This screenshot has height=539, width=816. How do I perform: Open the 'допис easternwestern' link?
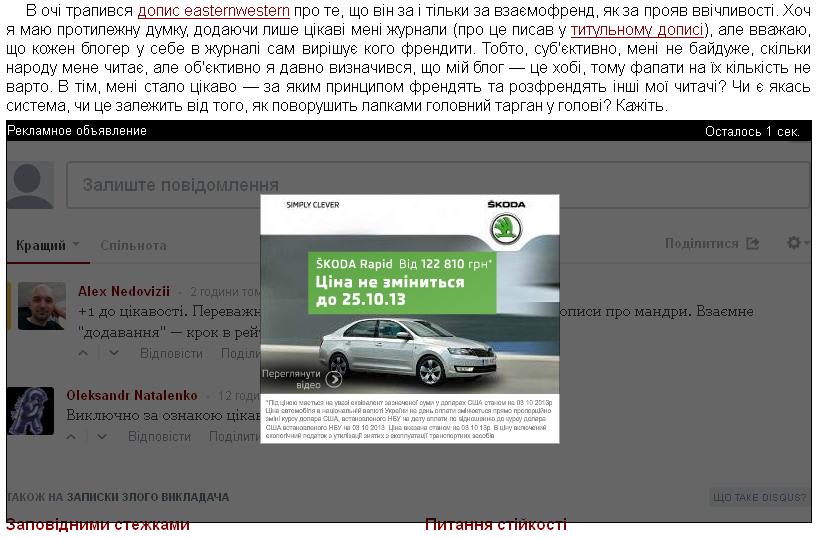pos(213,10)
